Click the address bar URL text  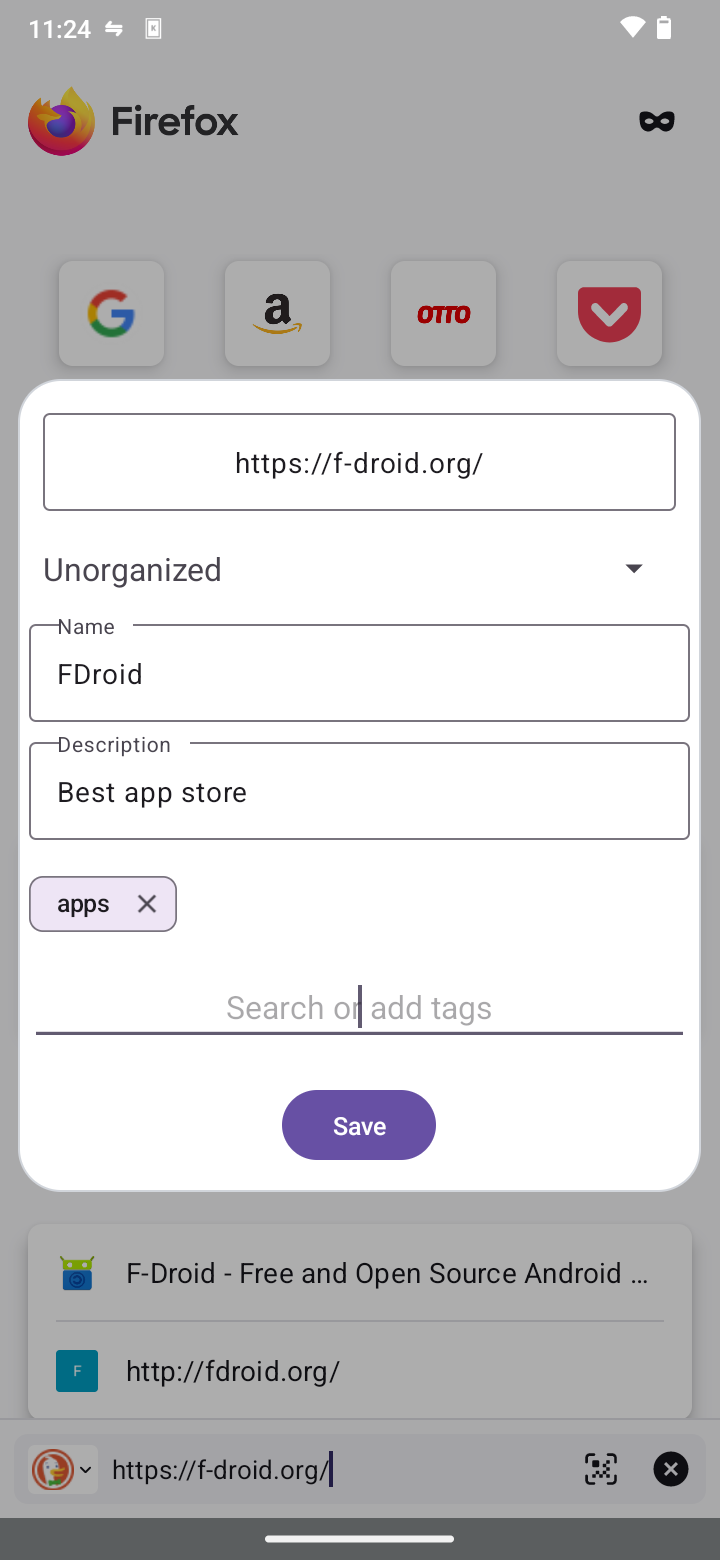pyautogui.click(x=220, y=1469)
